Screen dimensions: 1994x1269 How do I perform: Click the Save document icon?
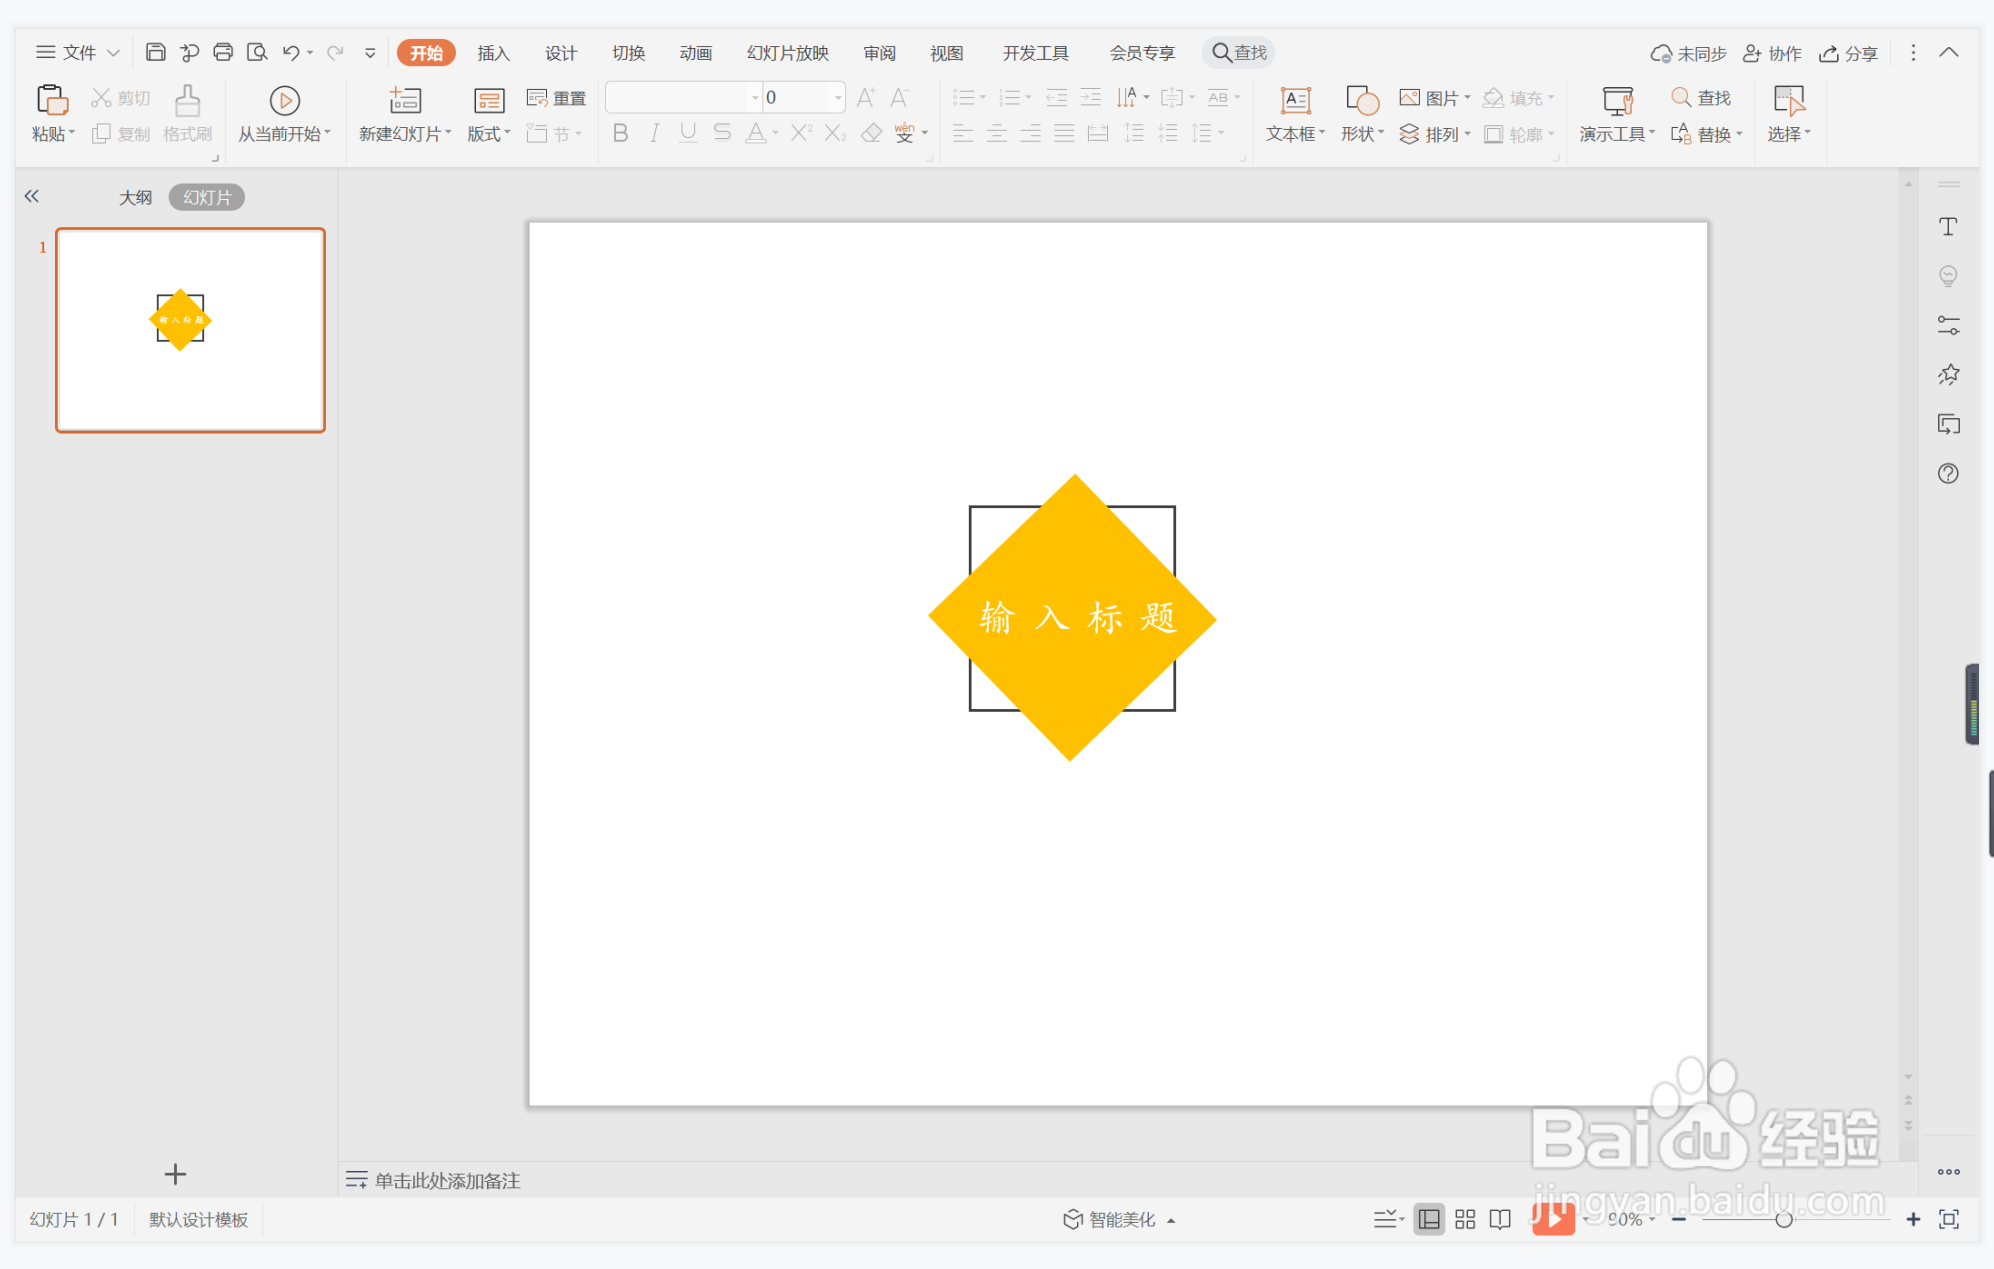tap(155, 52)
